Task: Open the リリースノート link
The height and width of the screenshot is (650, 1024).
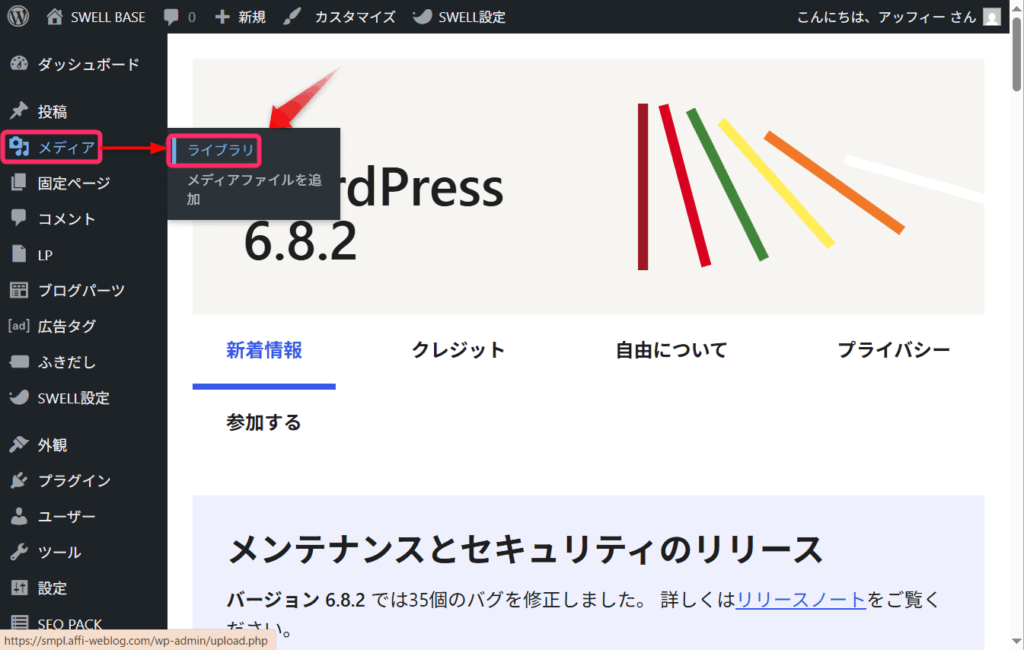Action: point(801,599)
